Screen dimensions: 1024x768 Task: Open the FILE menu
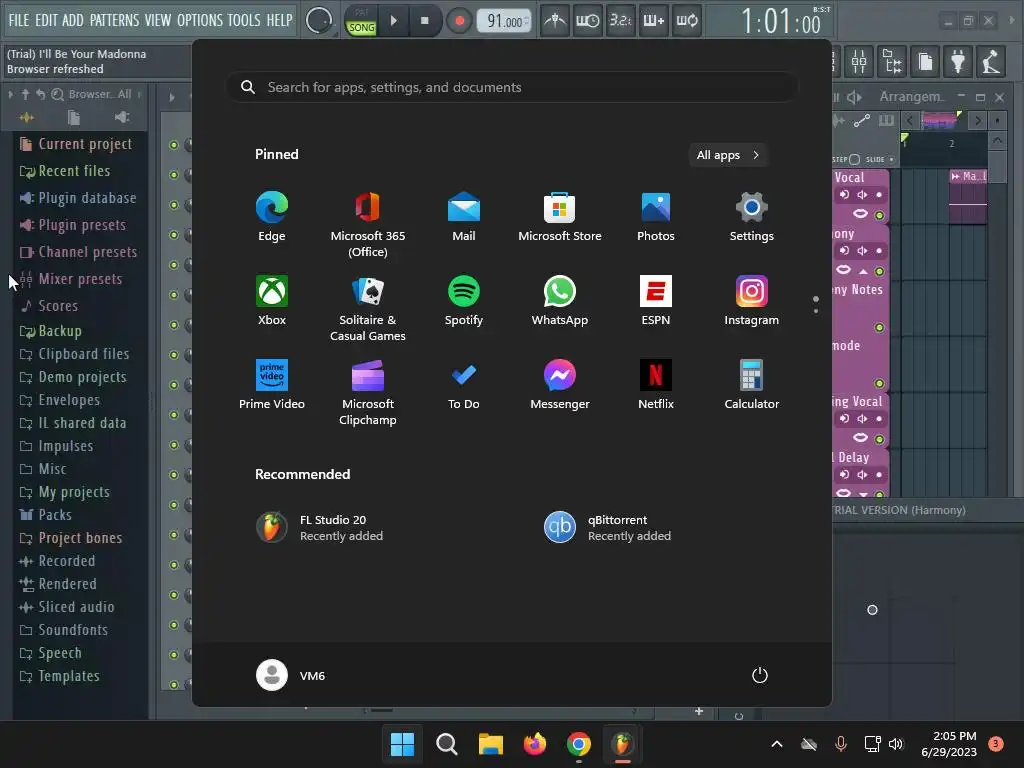click(19, 20)
